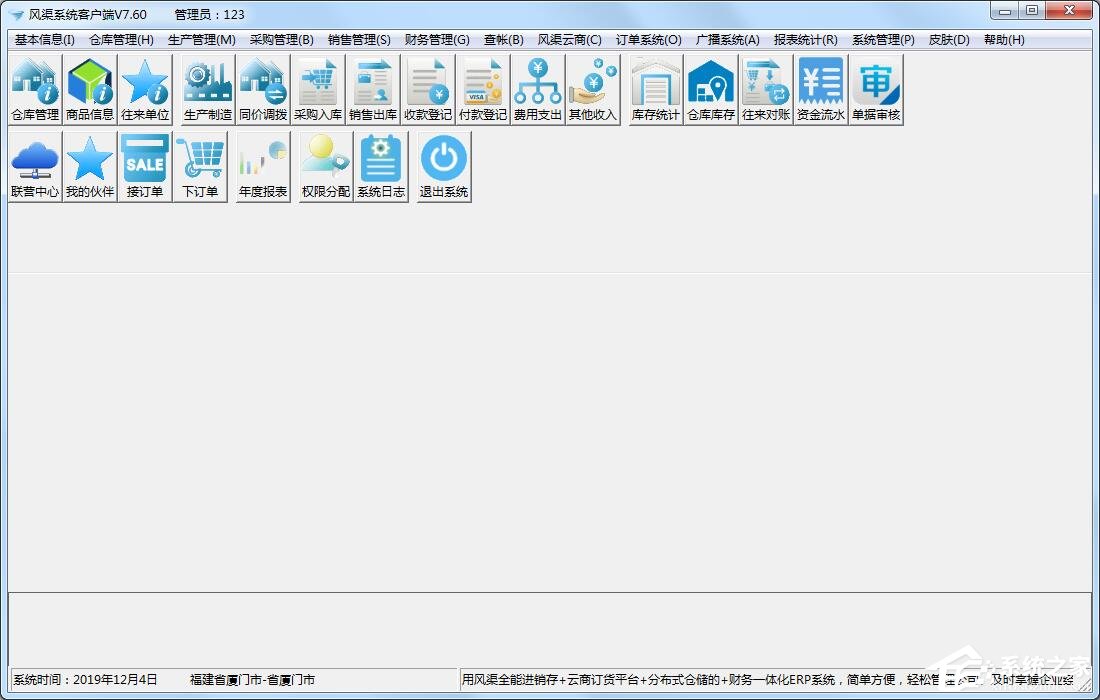
Task: Open 权限分配 permission assignment icon
Action: point(326,167)
